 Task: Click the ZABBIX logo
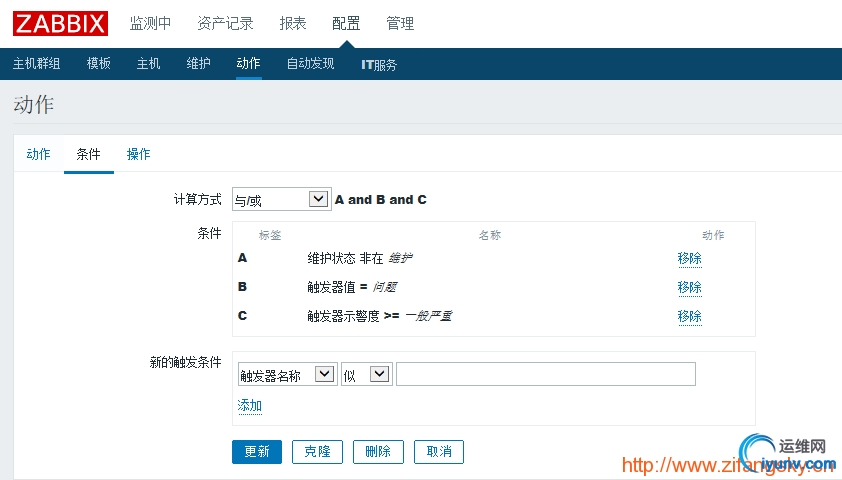60,24
